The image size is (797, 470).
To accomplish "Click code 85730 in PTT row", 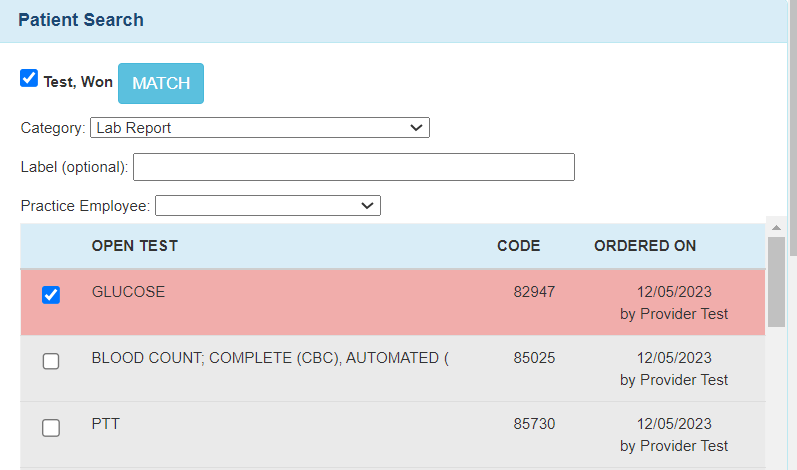I will click(x=534, y=424).
